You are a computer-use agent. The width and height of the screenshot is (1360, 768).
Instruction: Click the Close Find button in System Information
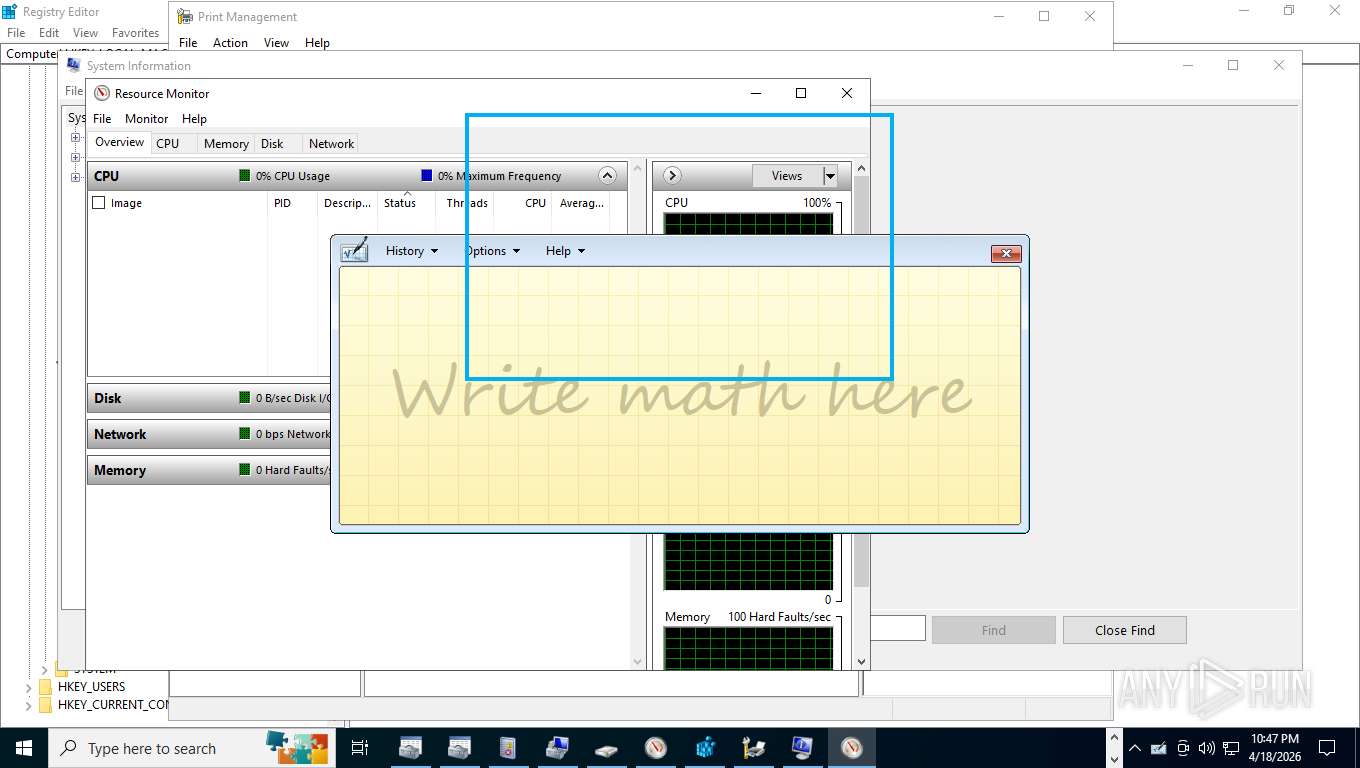1125,630
